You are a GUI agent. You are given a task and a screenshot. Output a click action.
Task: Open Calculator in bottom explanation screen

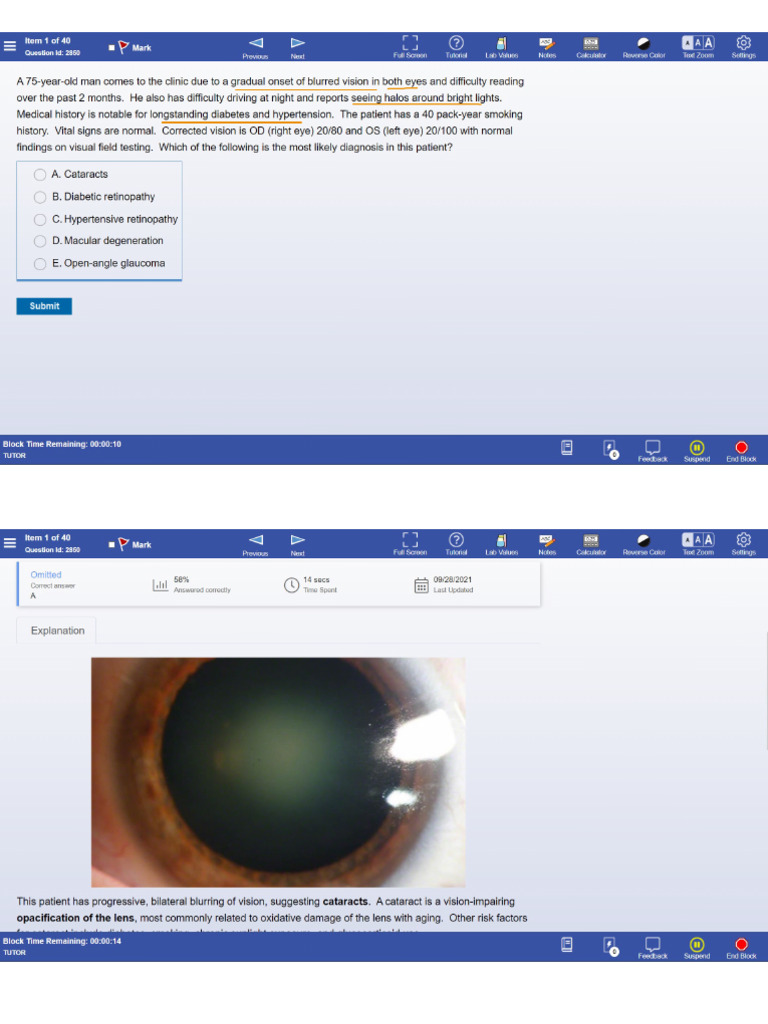point(591,544)
